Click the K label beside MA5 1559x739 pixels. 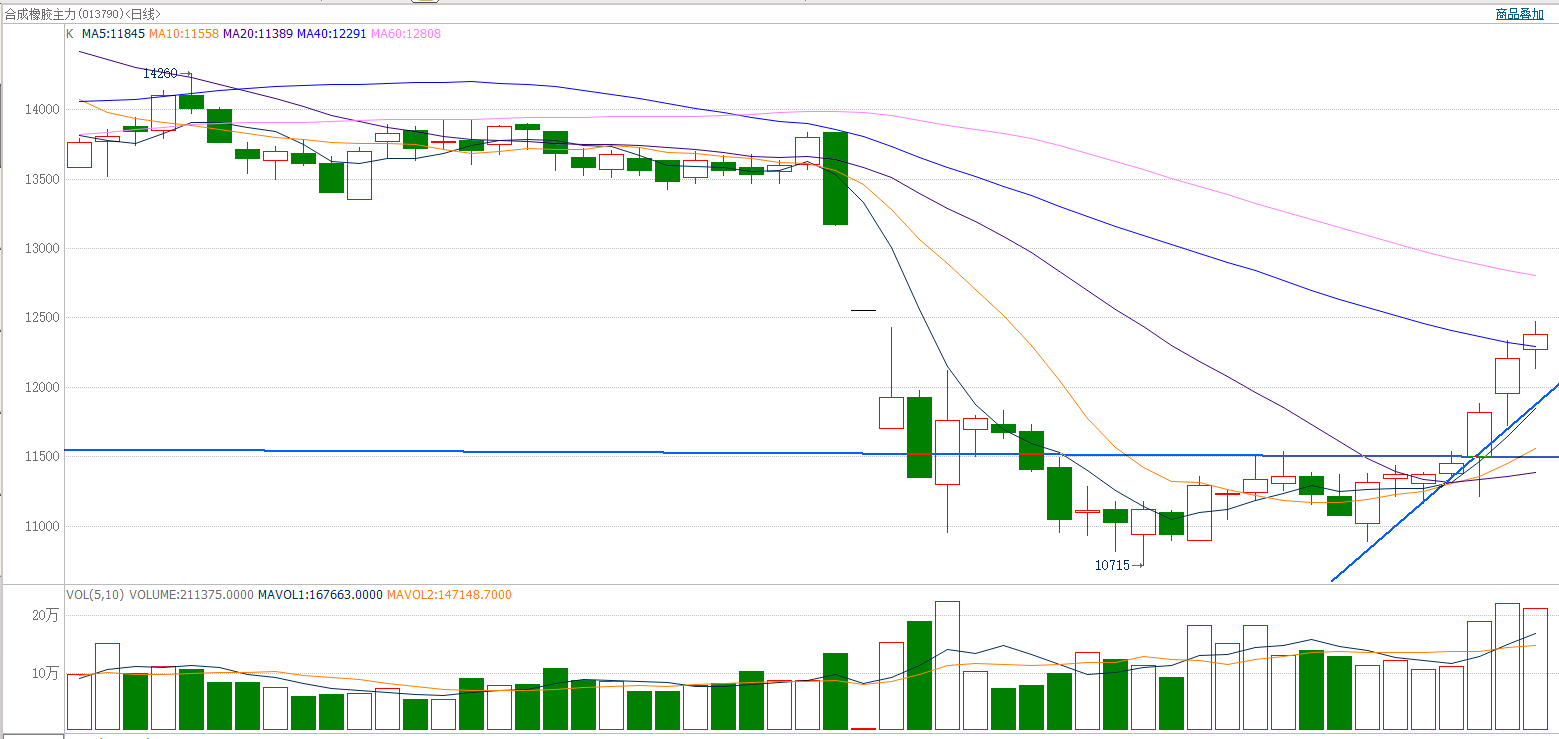pos(70,34)
